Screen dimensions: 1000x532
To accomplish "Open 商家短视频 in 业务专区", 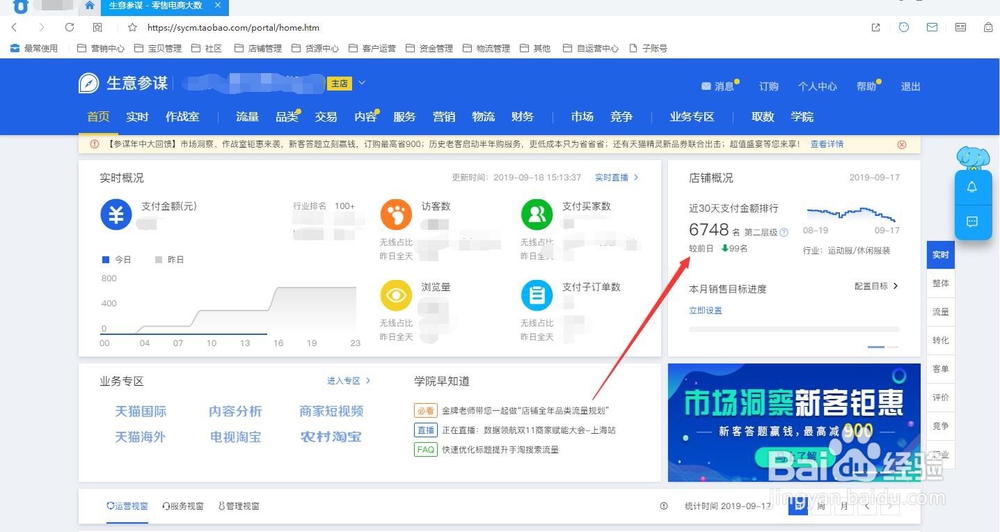I will tap(331, 411).
